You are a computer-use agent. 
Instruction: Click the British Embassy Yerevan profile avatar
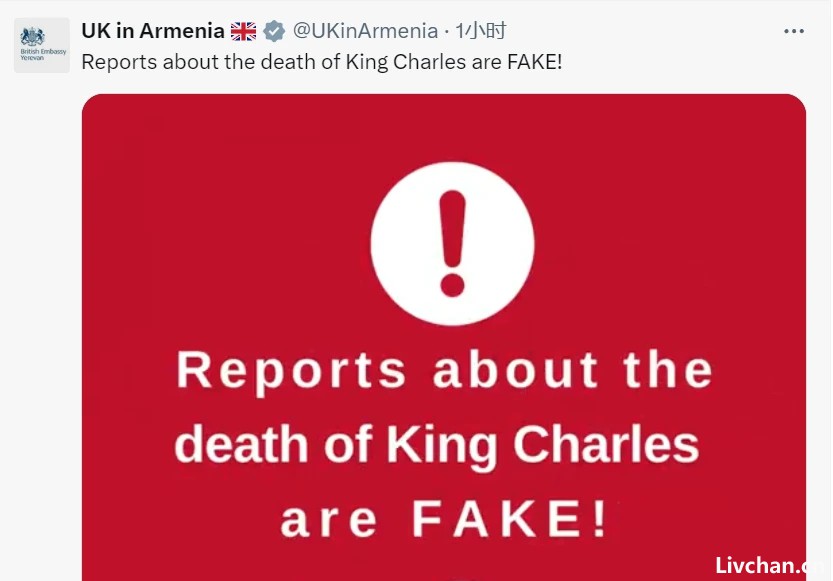point(42,45)
